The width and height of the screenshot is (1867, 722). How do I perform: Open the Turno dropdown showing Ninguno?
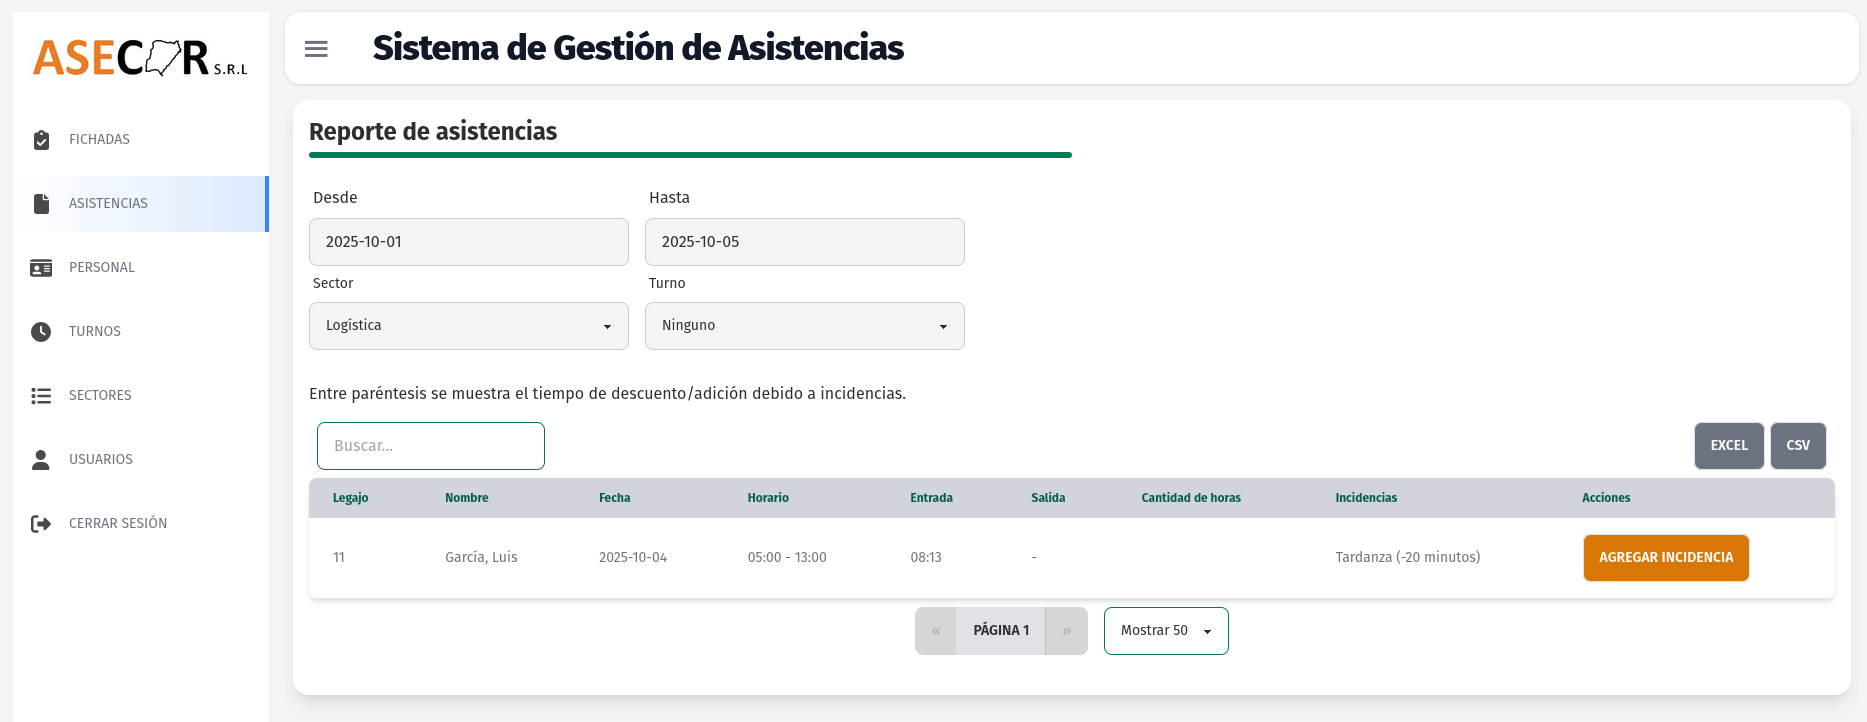805,326
